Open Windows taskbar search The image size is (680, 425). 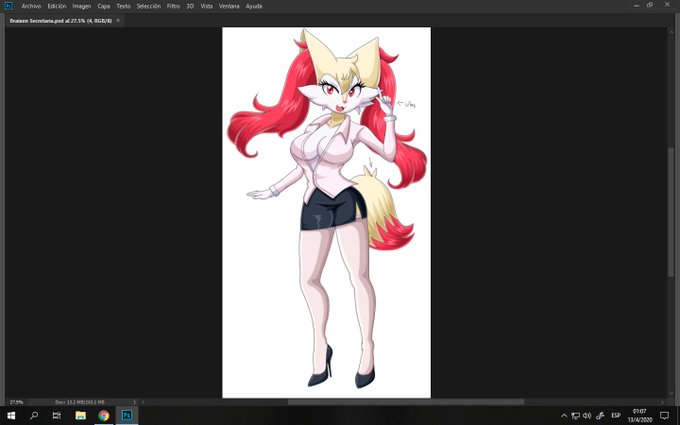pyautogui.click(x=34, y=415)
